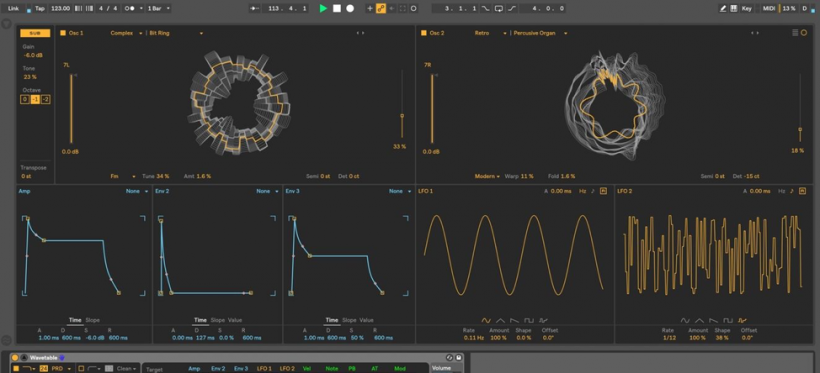
Task: Click the Stop button in transport
Action: point(337,8)
